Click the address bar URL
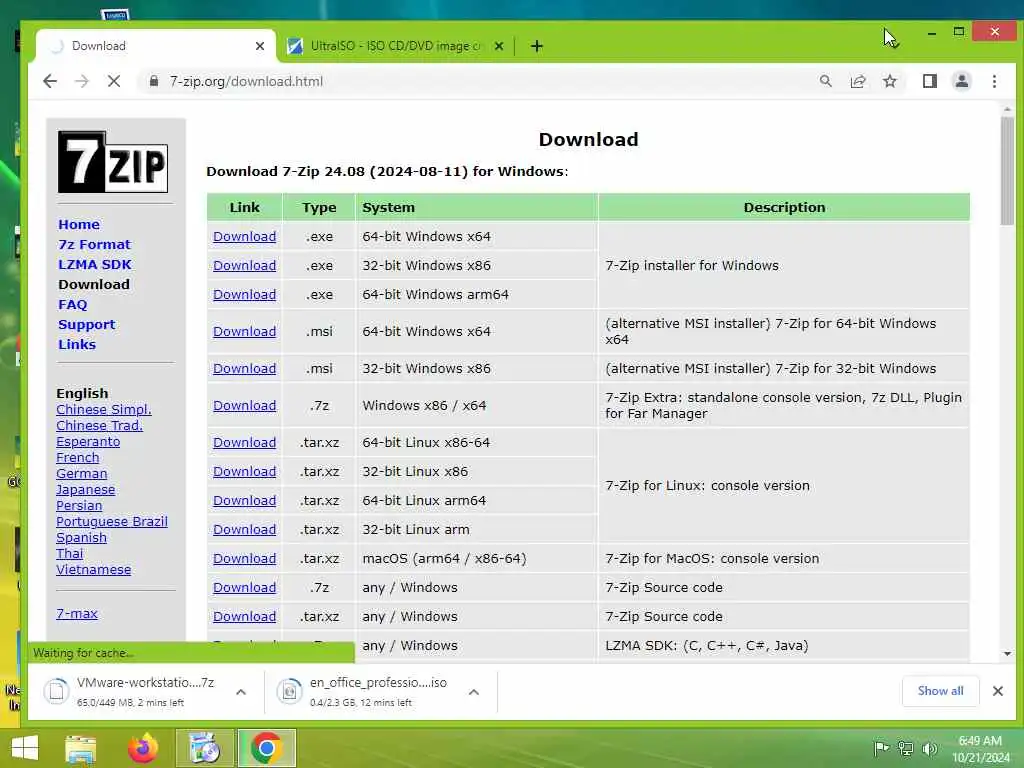Image resolution: width=1024 pixels, height=768 pixels. point(246,81)
